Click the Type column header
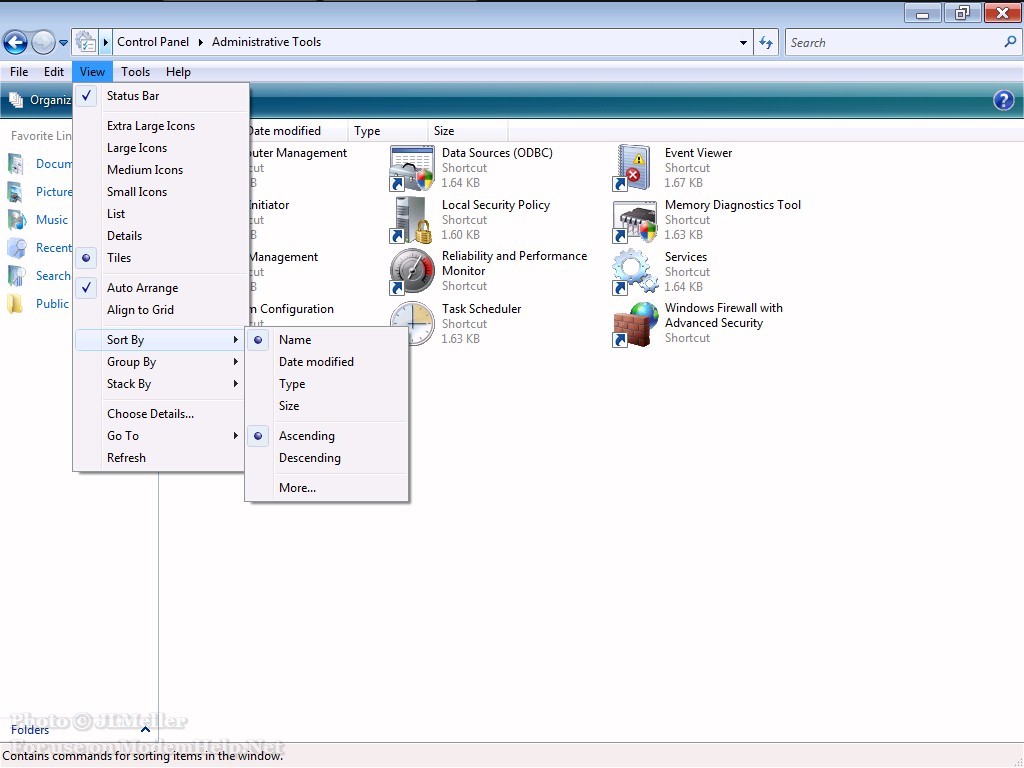1024x768 pixels. coord(388,131)
